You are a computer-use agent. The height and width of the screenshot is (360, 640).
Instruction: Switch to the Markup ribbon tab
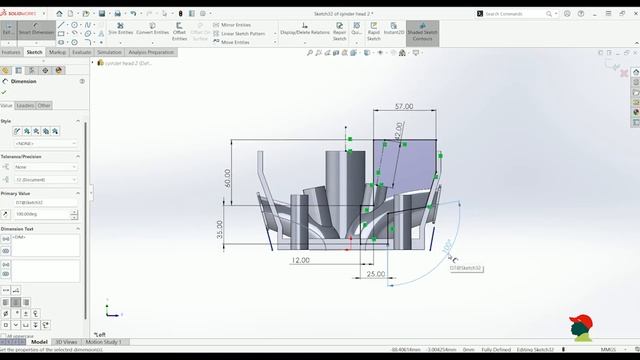tap(57, 52)
